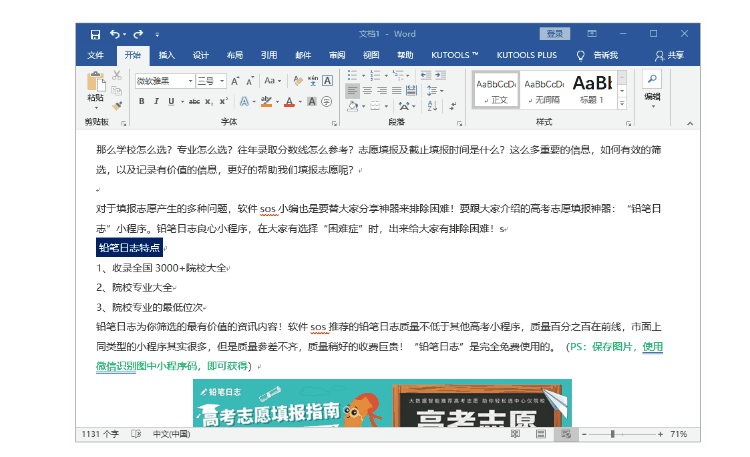Open the numbered list dropdown arrow
This screenshot has height=457, width=750.
pos(386,75)
